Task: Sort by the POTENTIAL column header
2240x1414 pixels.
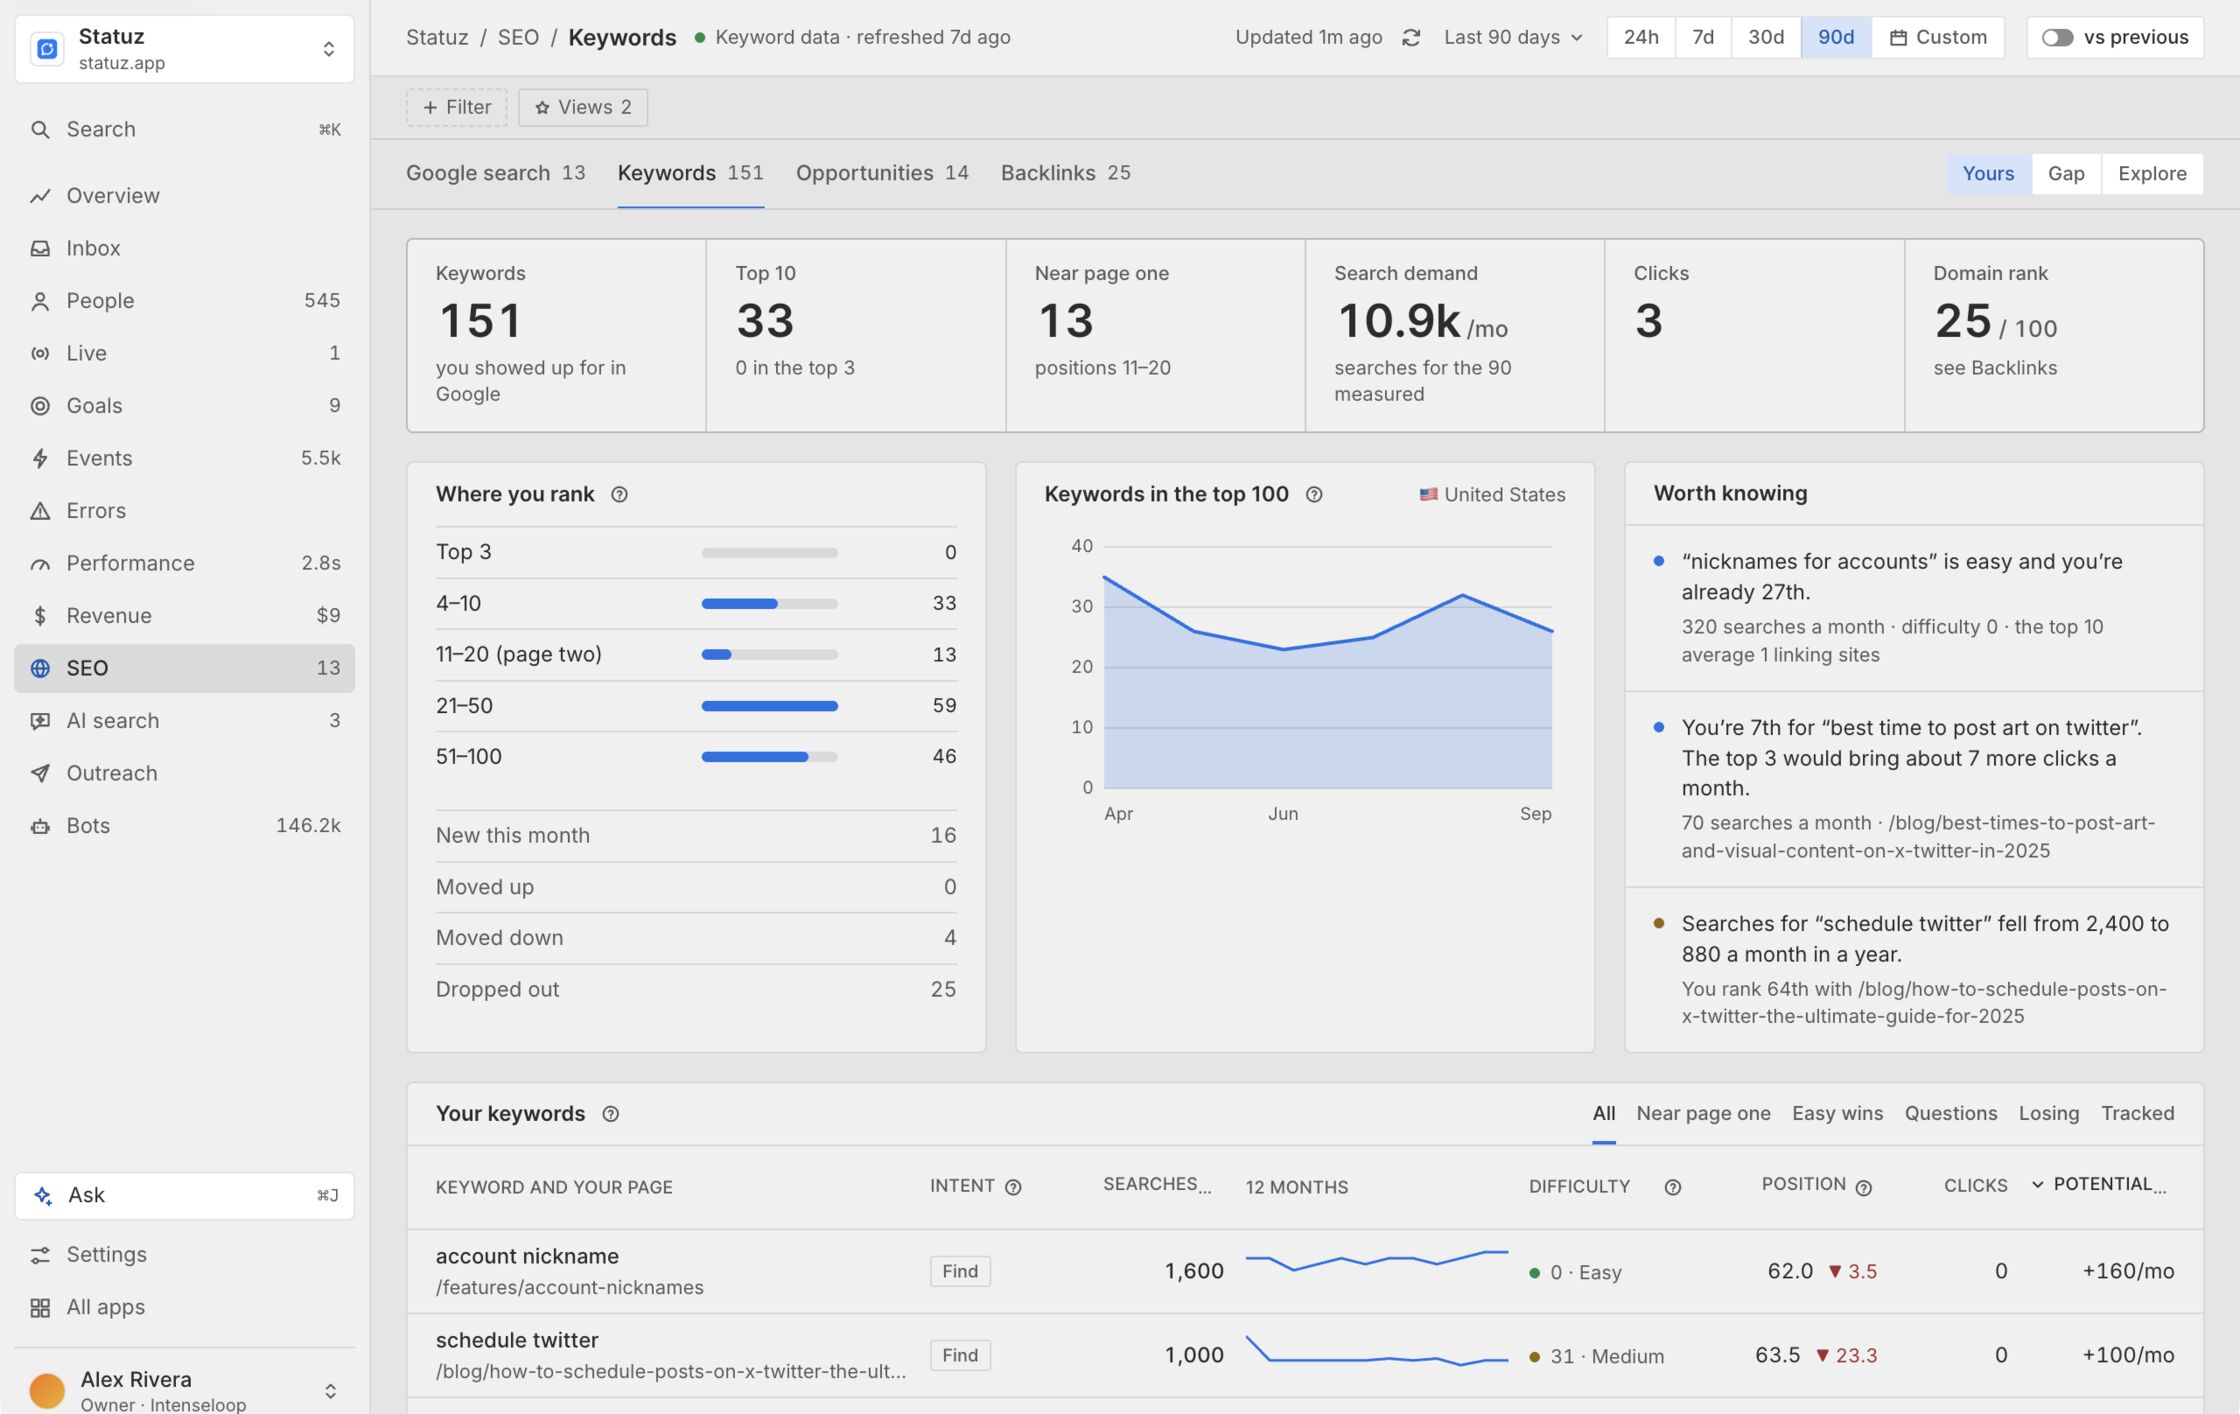Action: [x=2100, y=1185]
